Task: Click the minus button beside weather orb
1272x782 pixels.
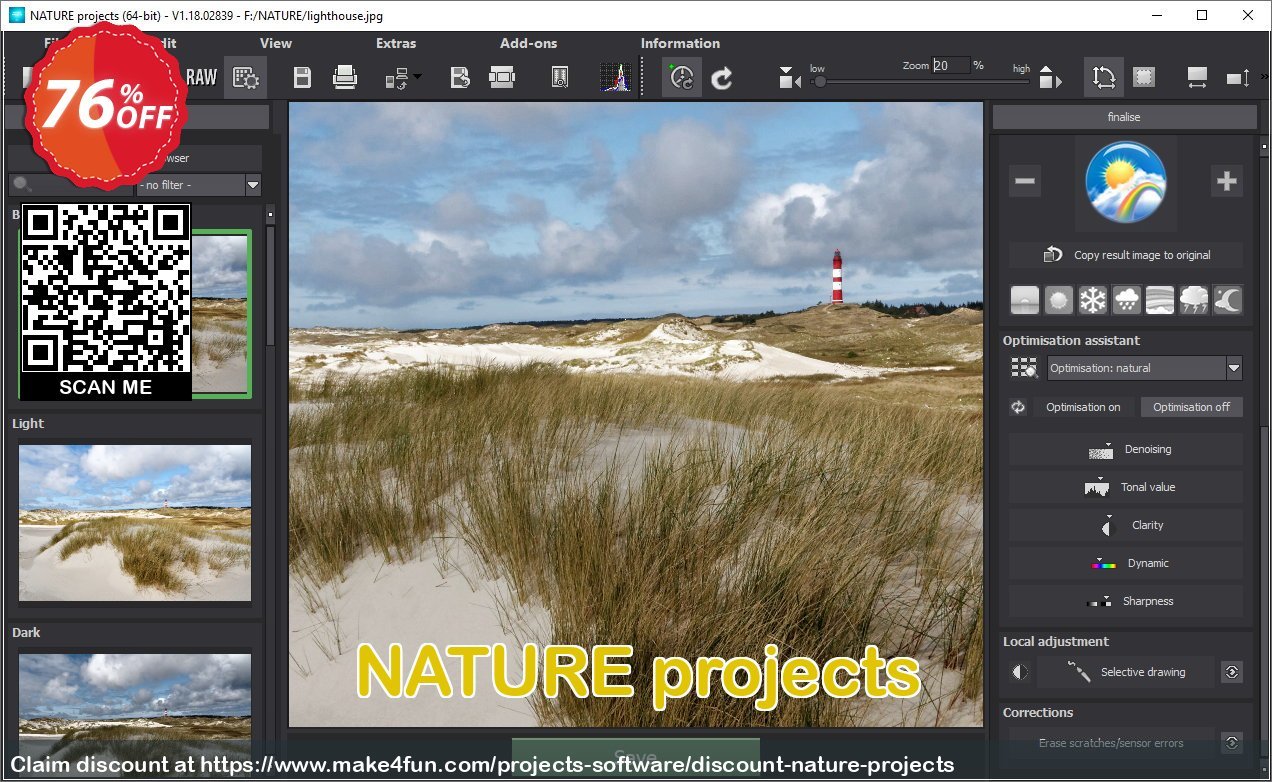Action: pyautogui.click(x=1025, y=181)
